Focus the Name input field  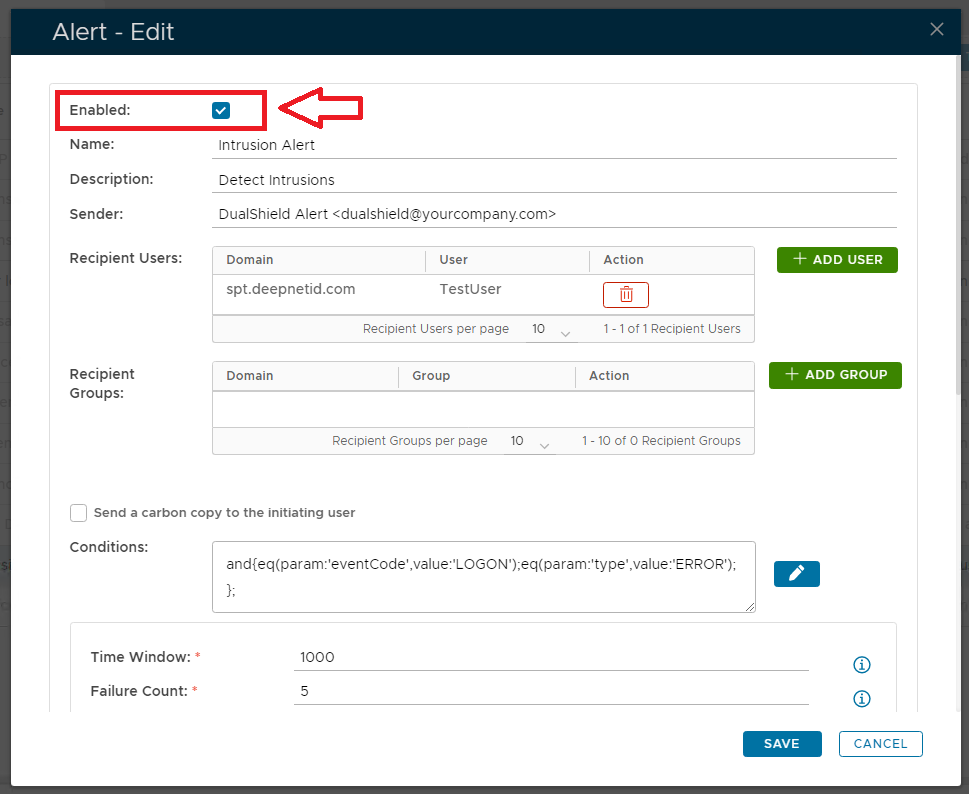tap(555, 145)
